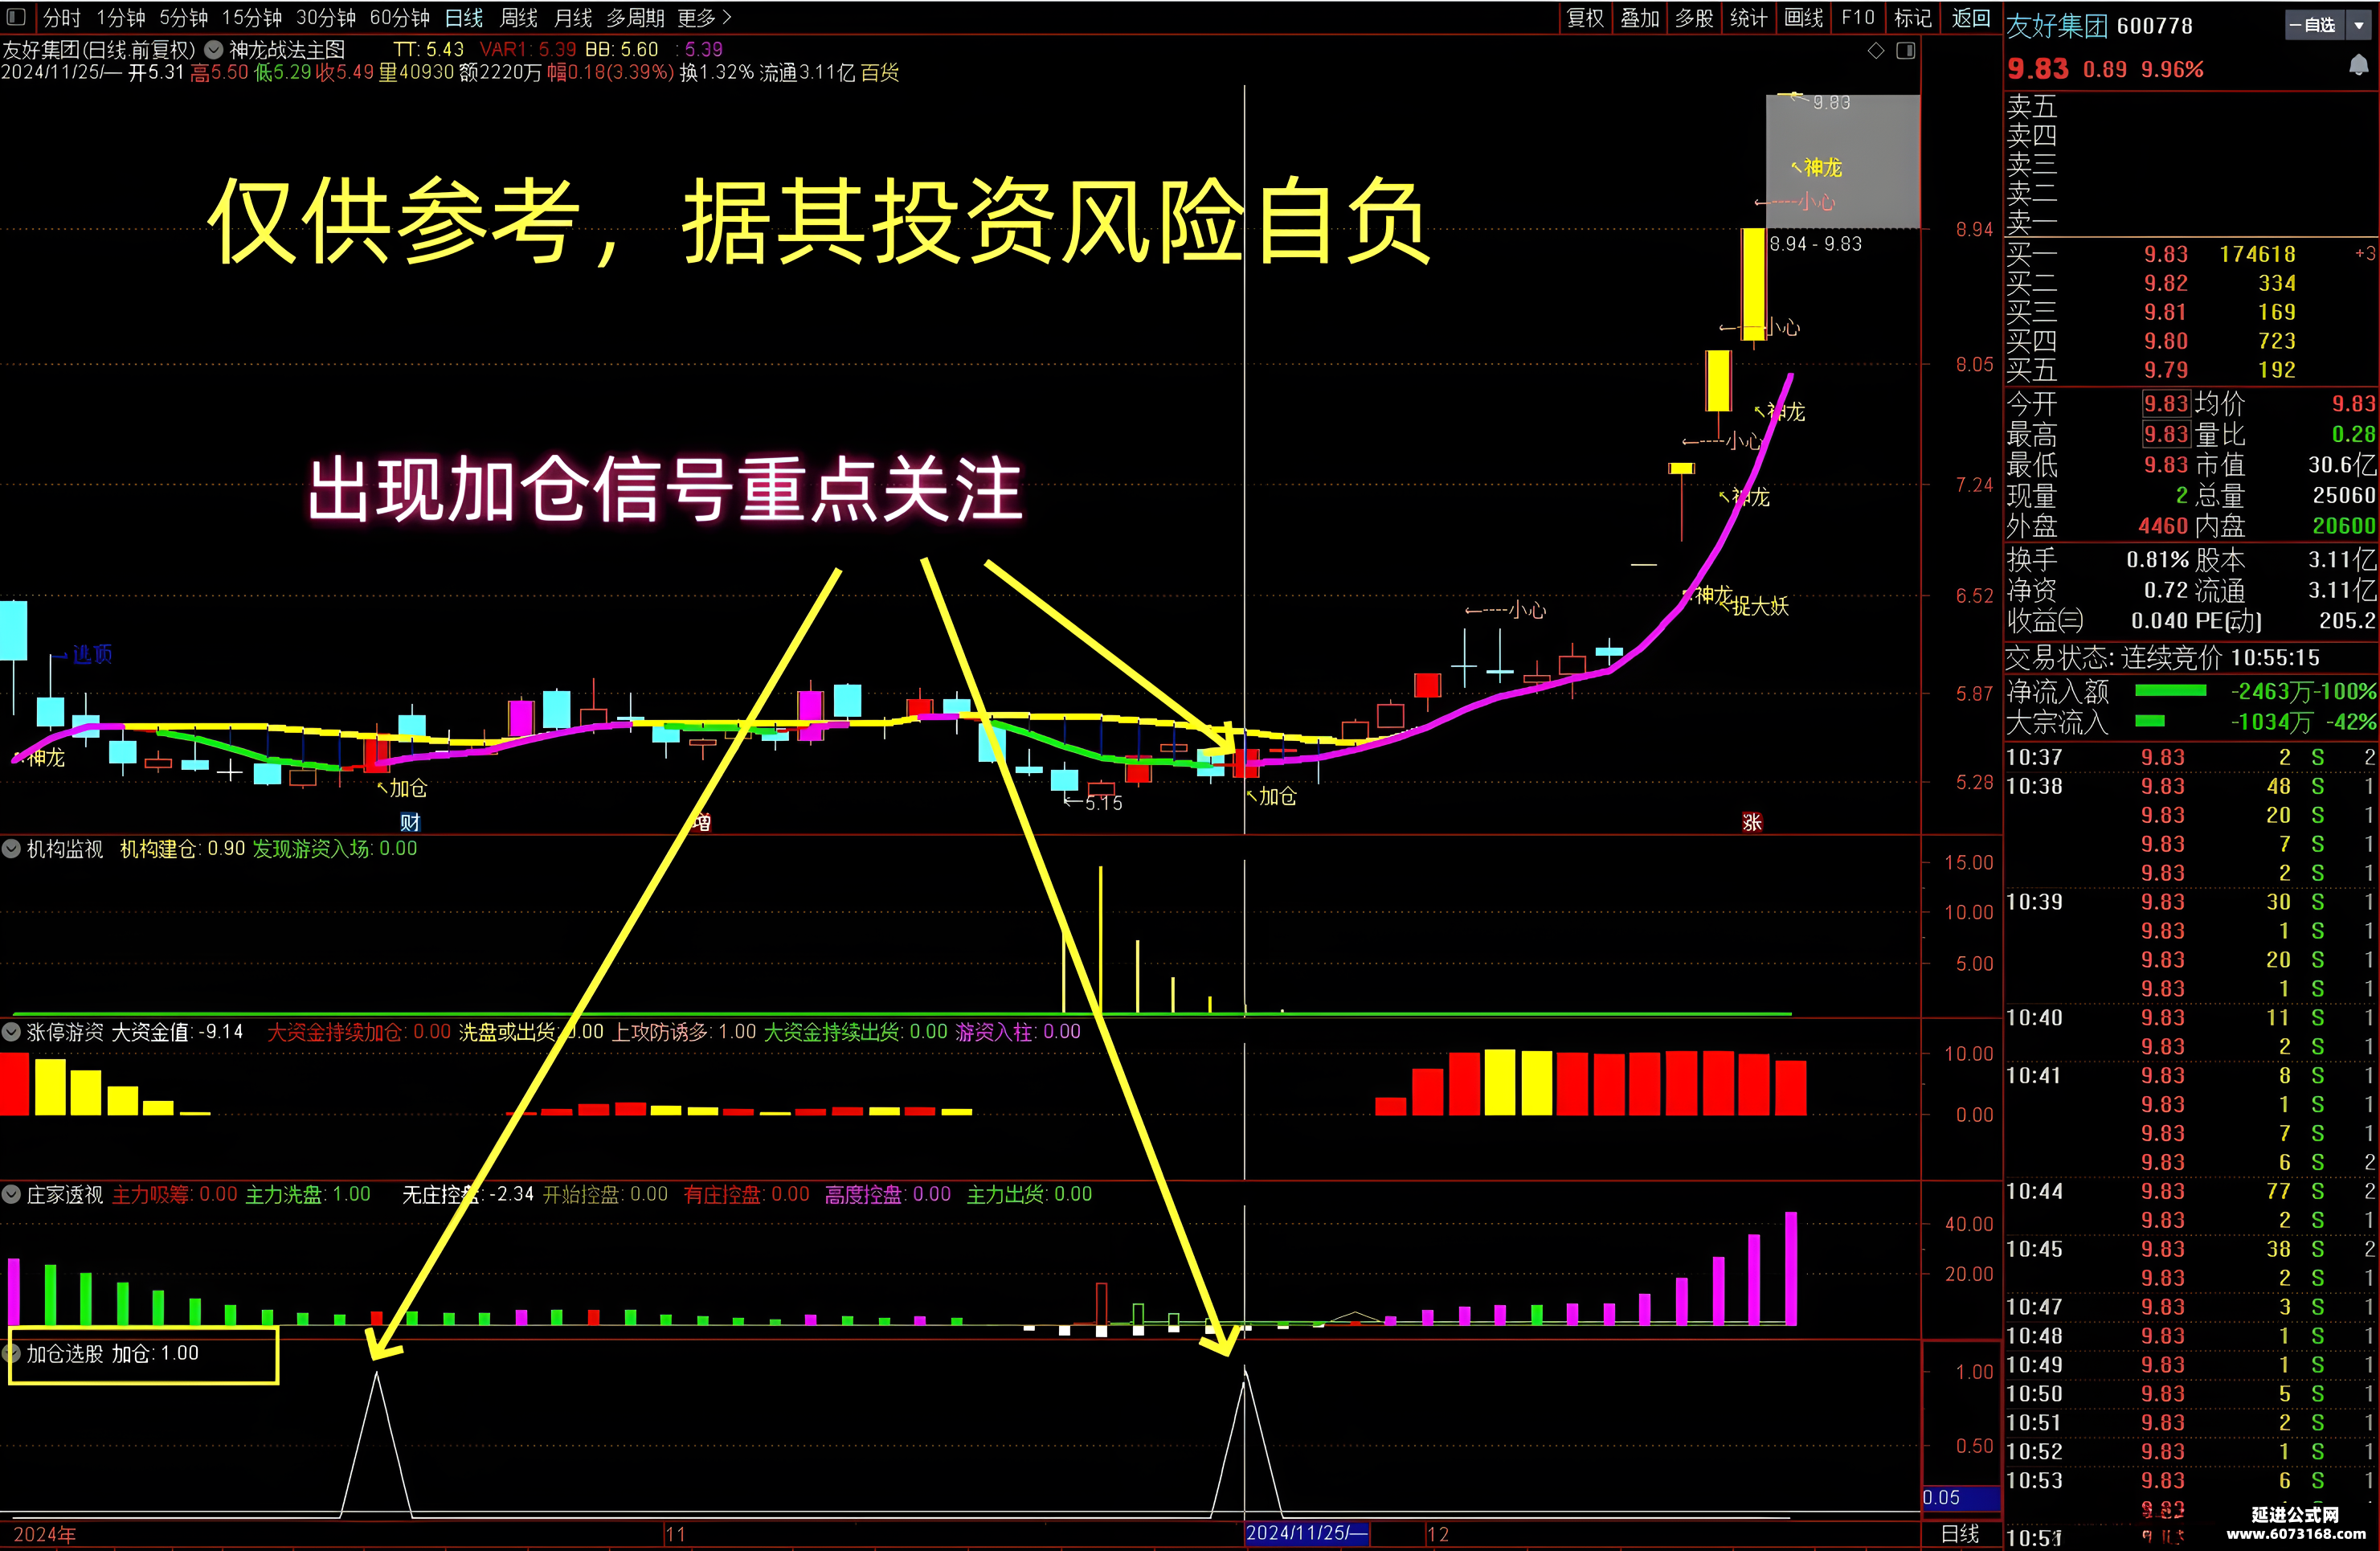
Task: Toggle the 张停游资 indicator panel circle
Action: coord(12,1031)
